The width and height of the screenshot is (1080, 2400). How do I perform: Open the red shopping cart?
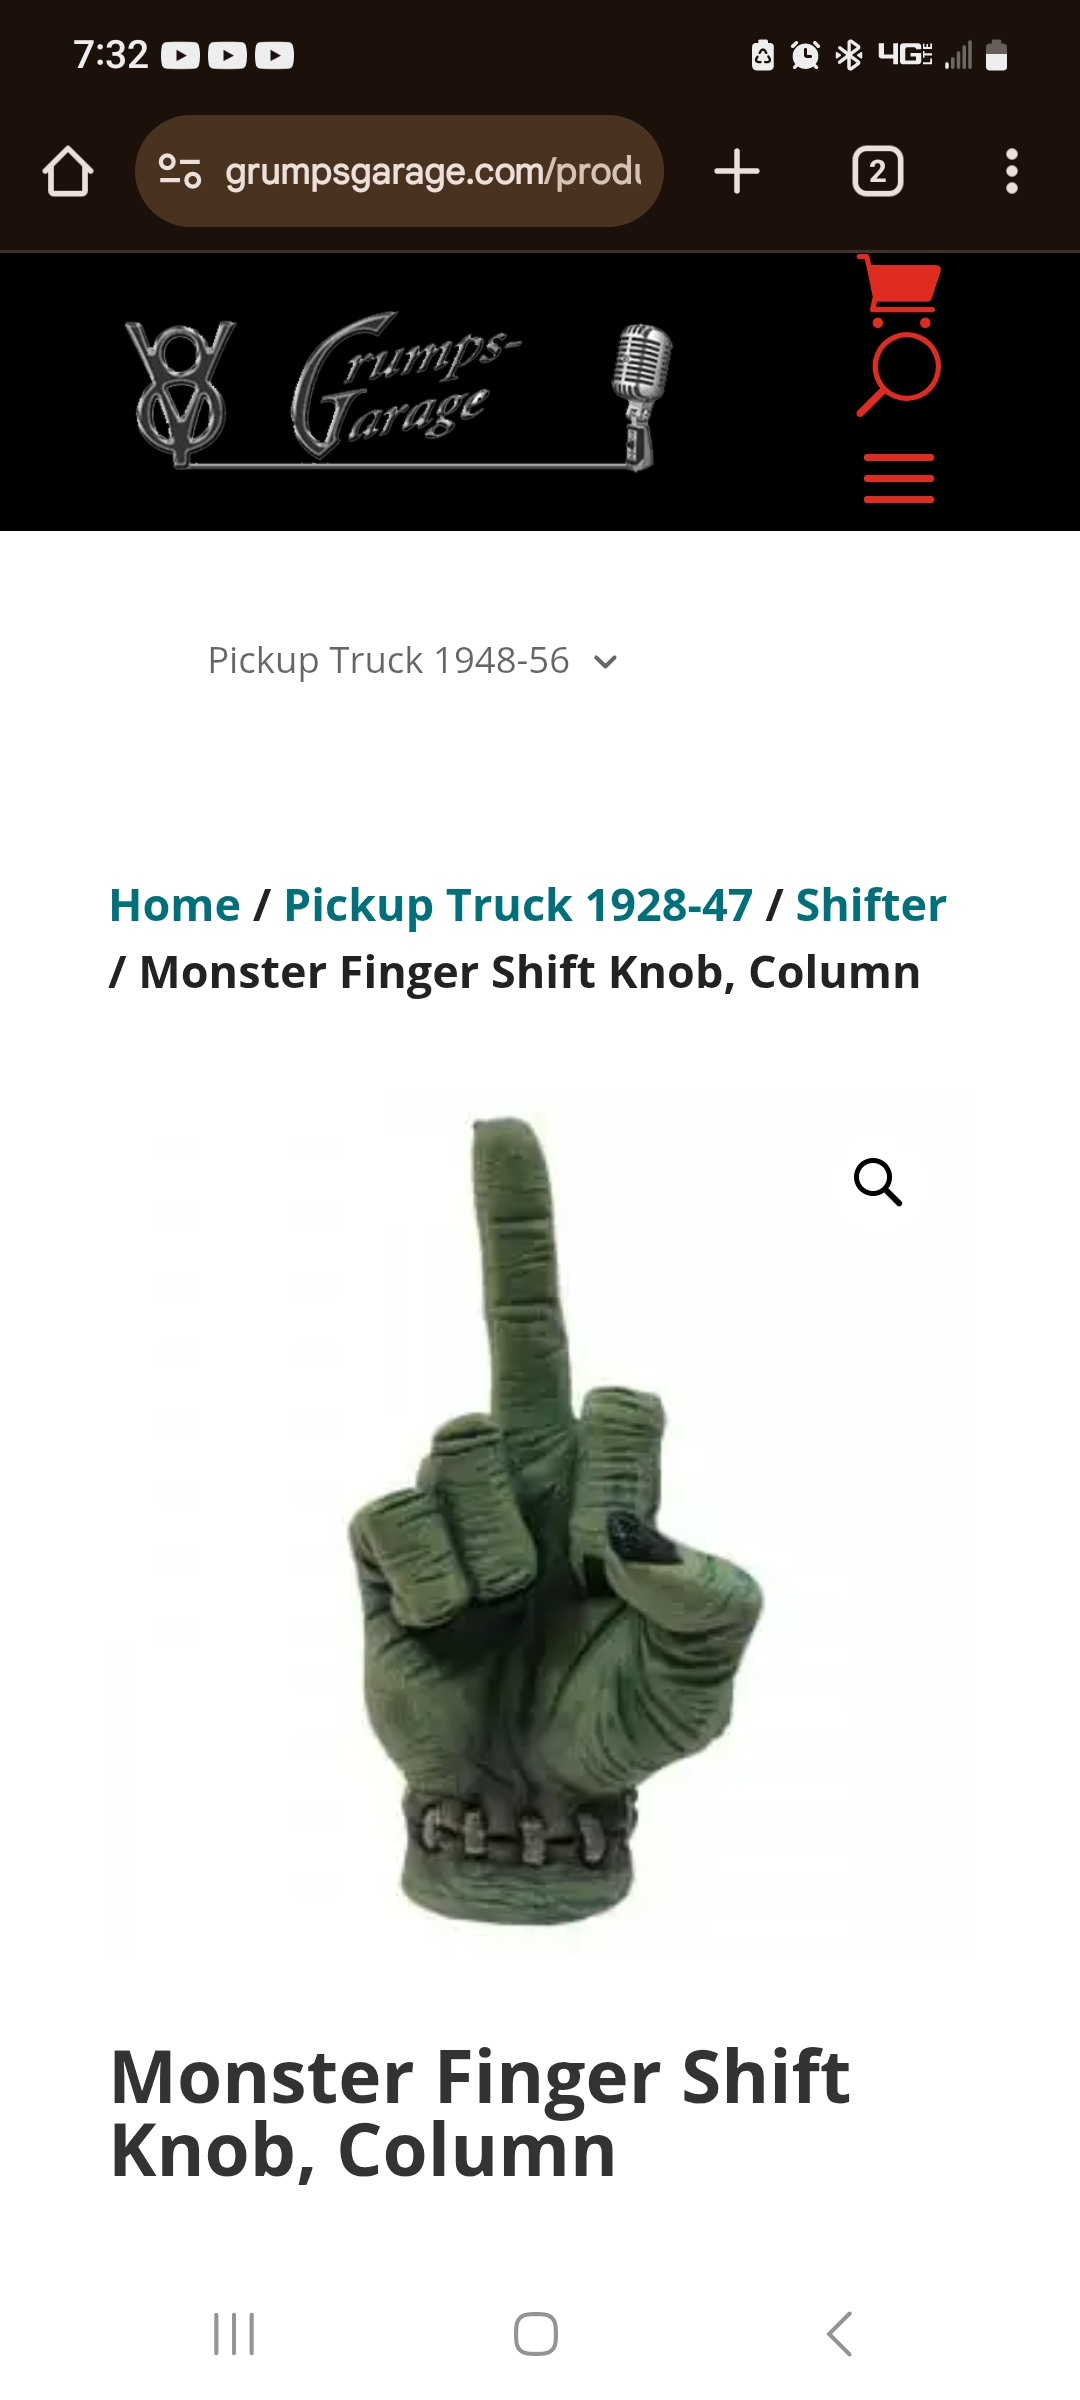[x=899, y=291]
